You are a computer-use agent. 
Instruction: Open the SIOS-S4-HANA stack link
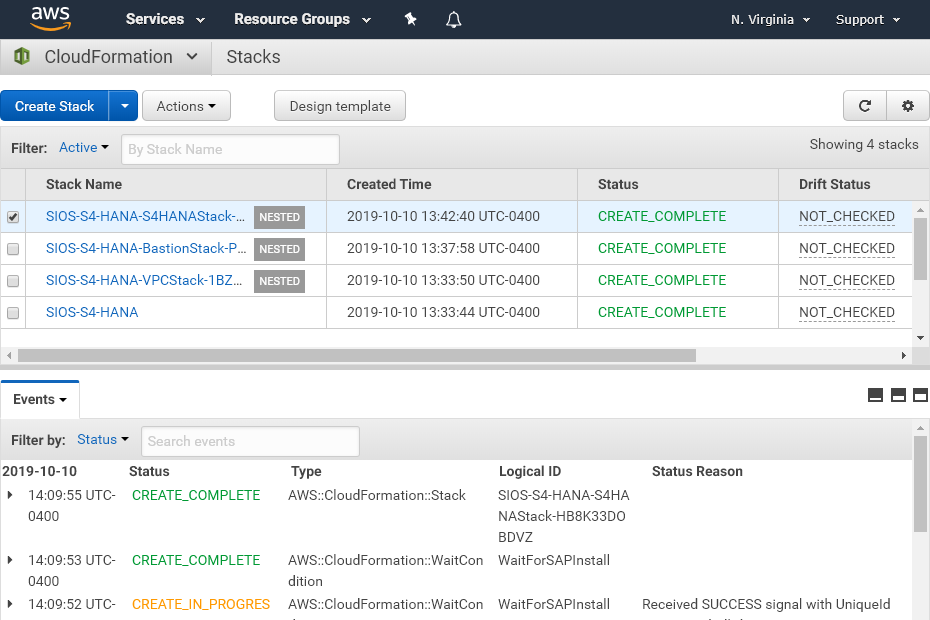pos(92,312)
